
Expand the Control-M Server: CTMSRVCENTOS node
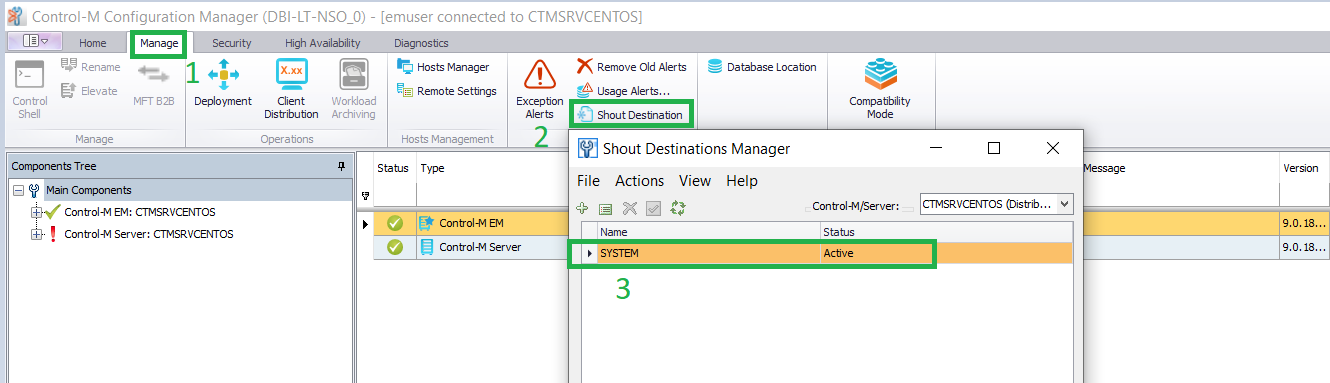click(x=37, y=234)
